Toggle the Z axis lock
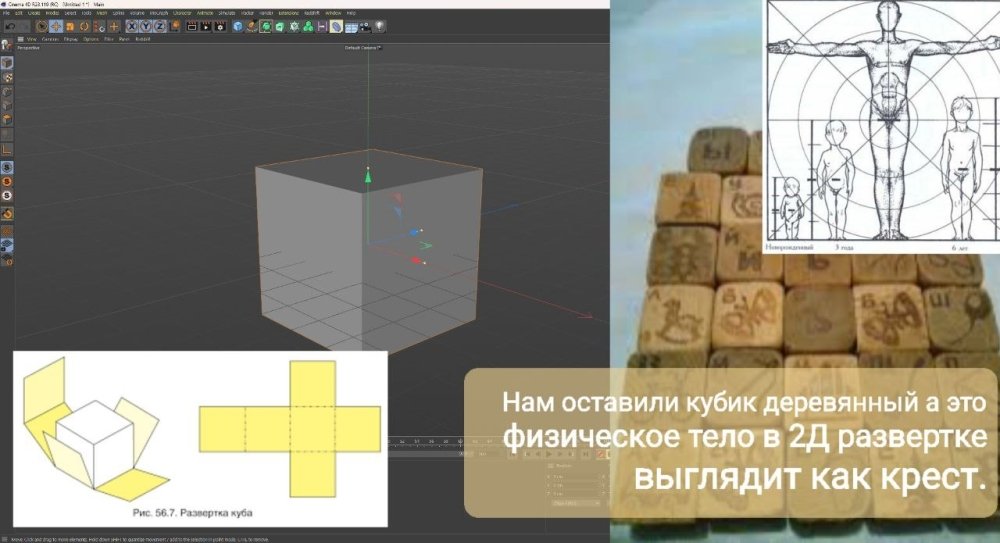The height and width of the screenshot is (543, 1000). click(159, 27)
